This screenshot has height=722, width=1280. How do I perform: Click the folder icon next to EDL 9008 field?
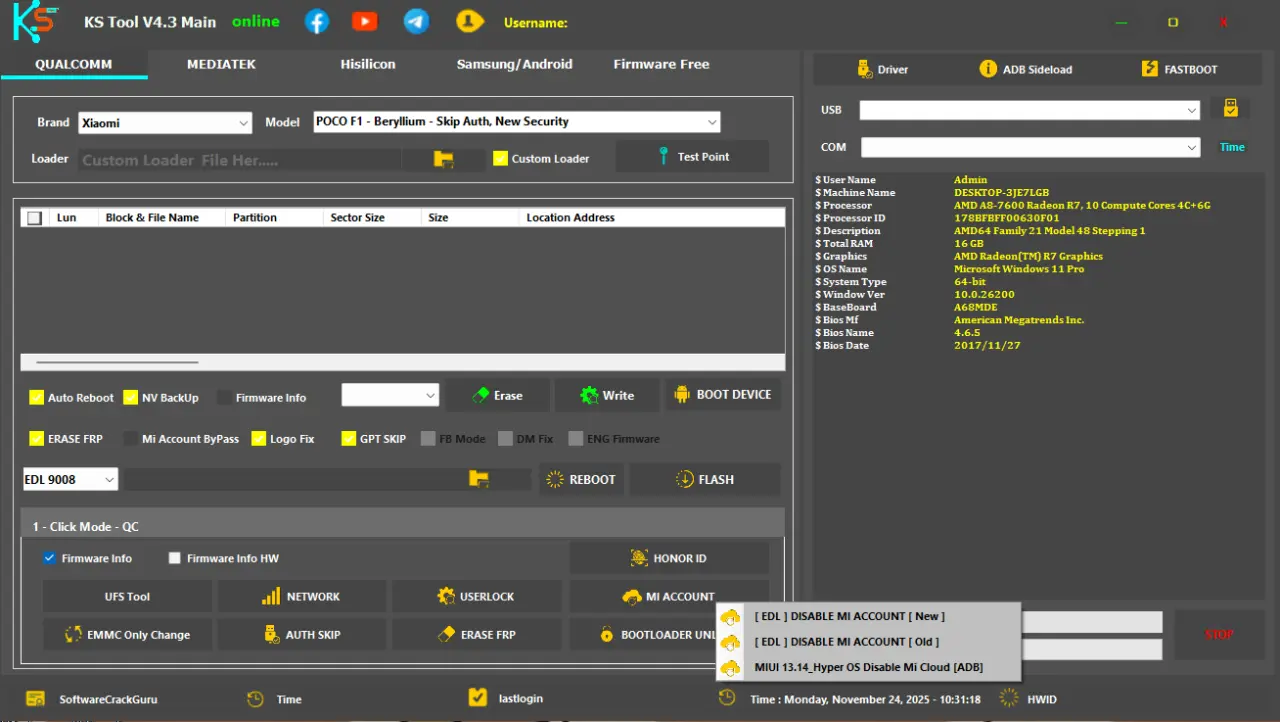(479, 479)
